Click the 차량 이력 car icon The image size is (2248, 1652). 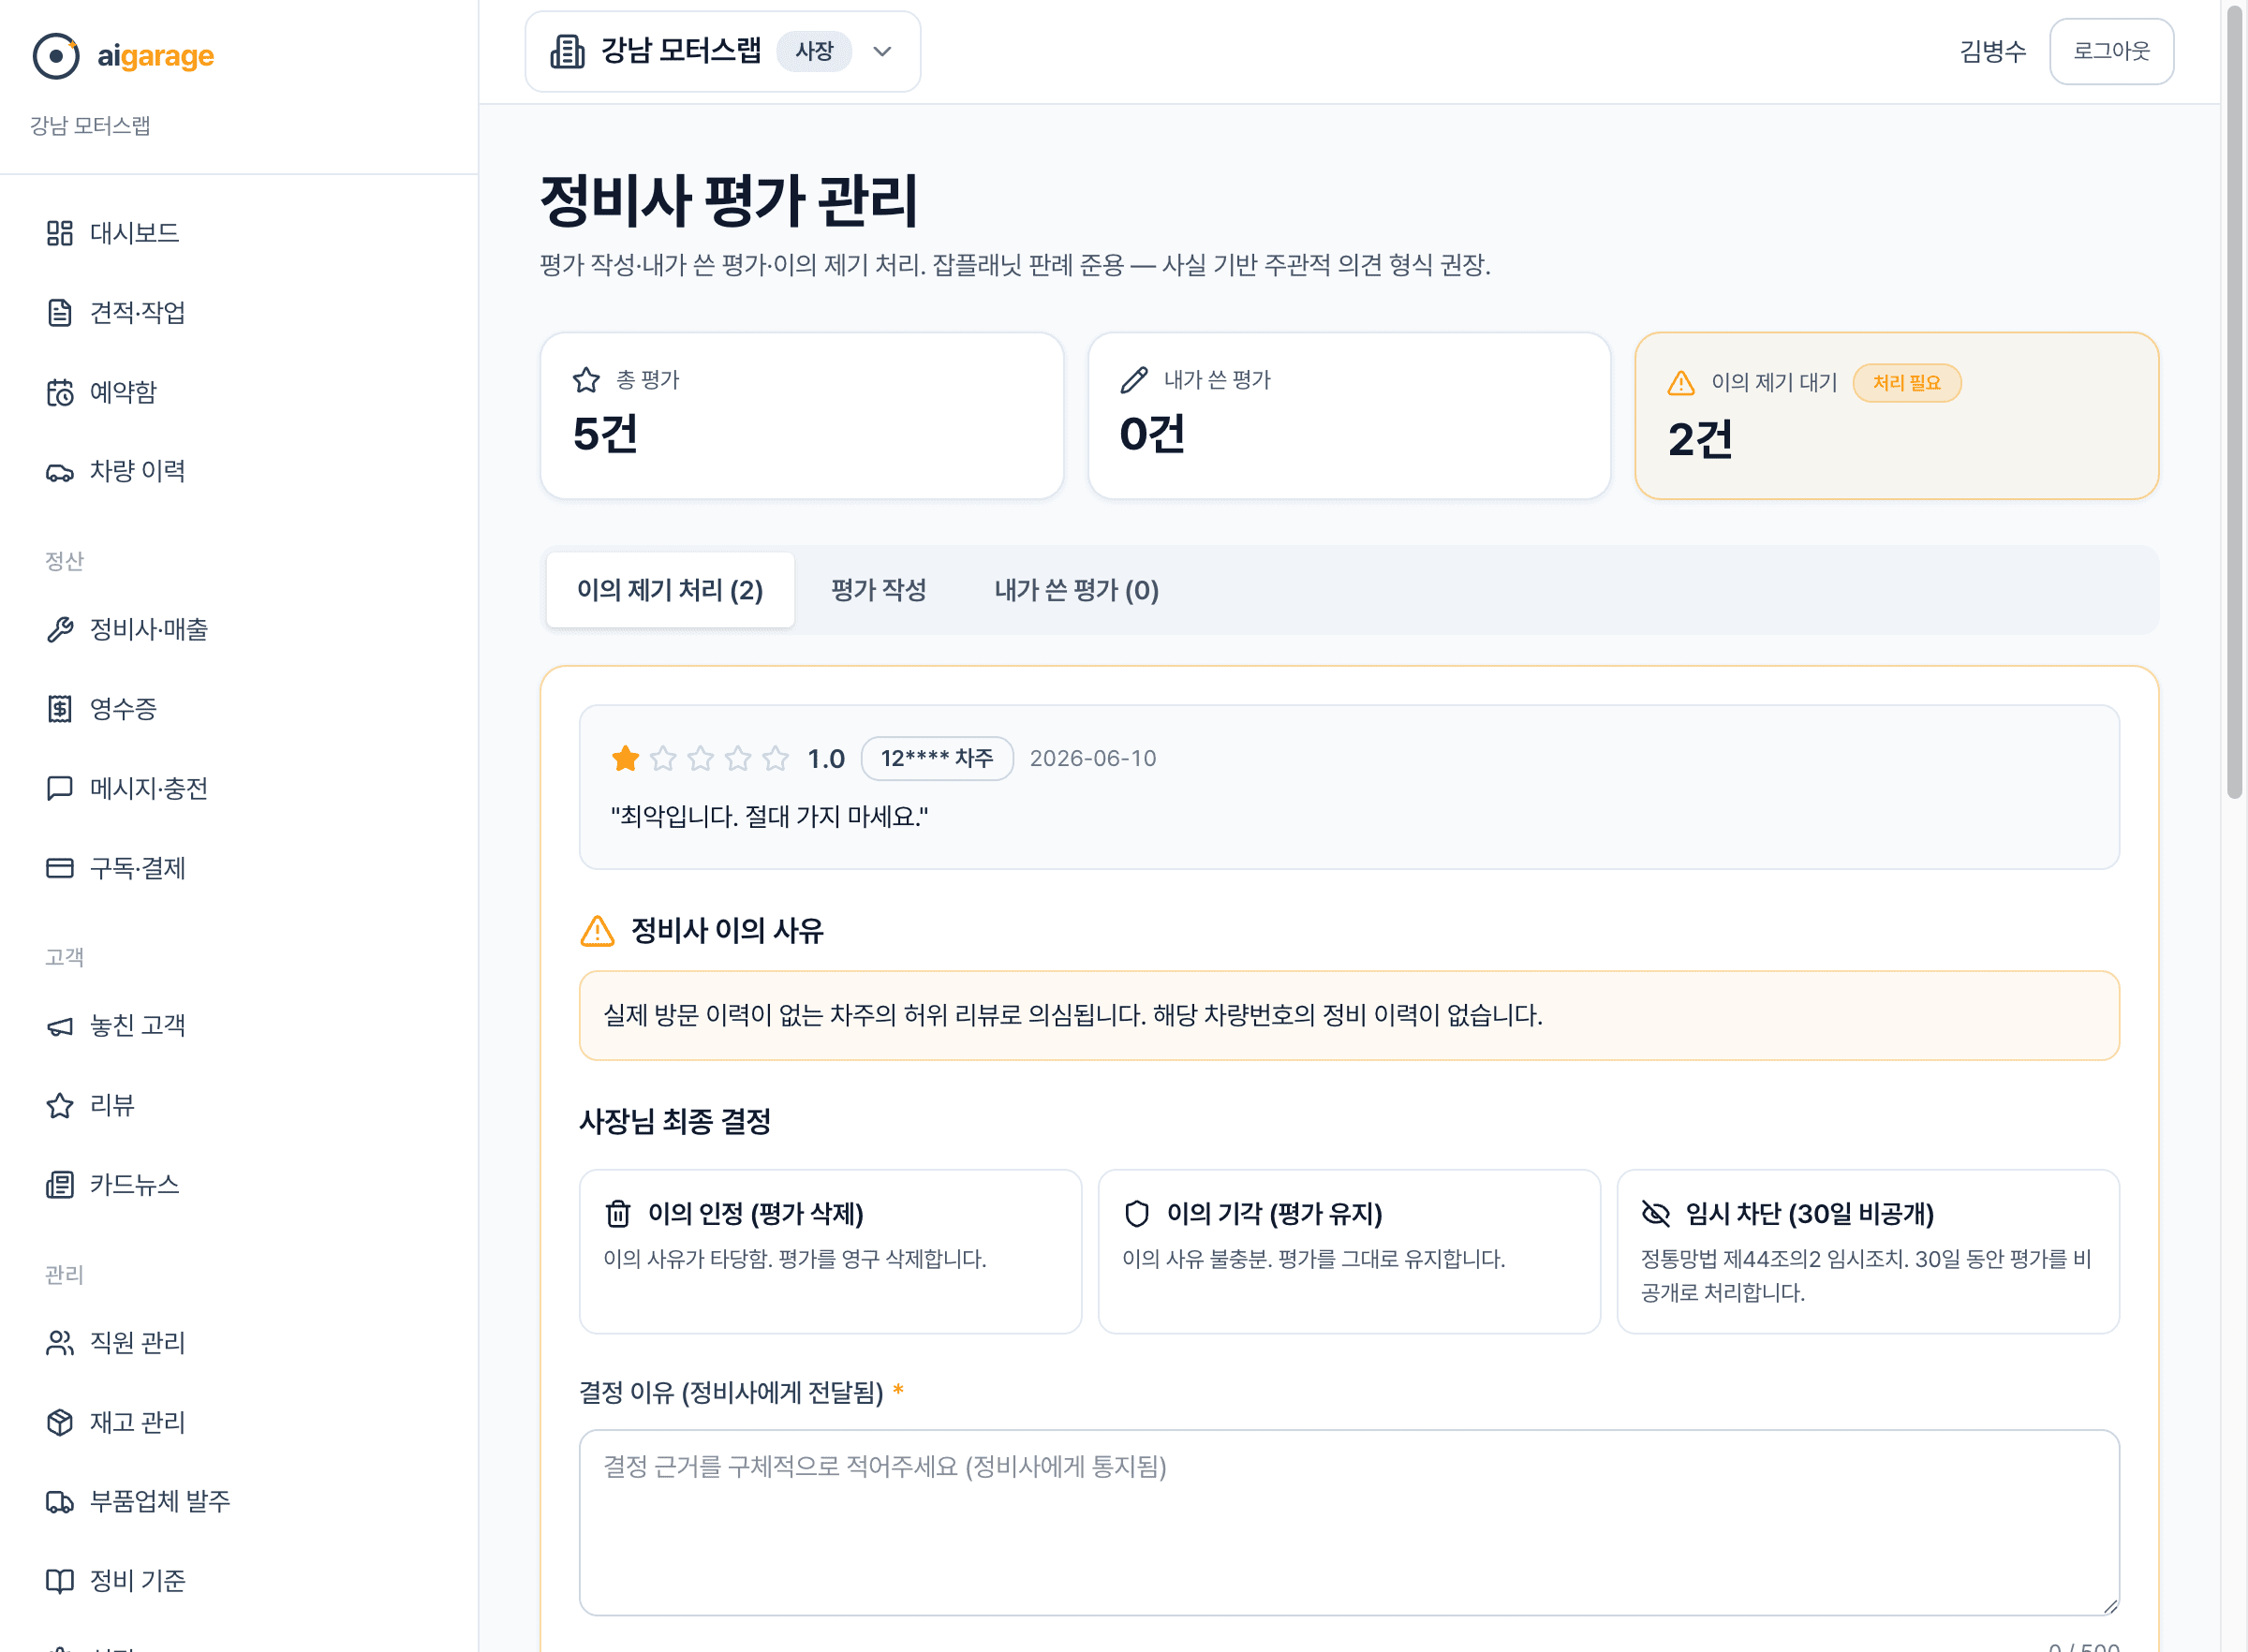[60, 472]
